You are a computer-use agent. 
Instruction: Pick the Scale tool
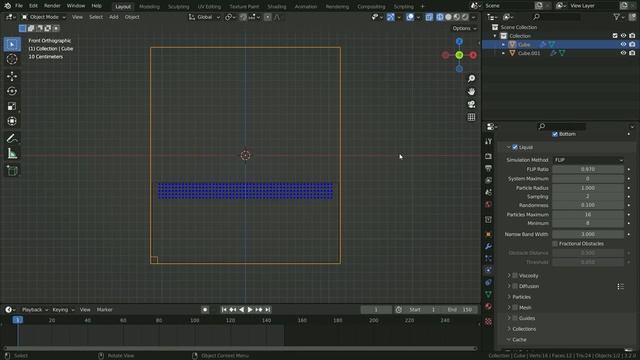point(12,106)
